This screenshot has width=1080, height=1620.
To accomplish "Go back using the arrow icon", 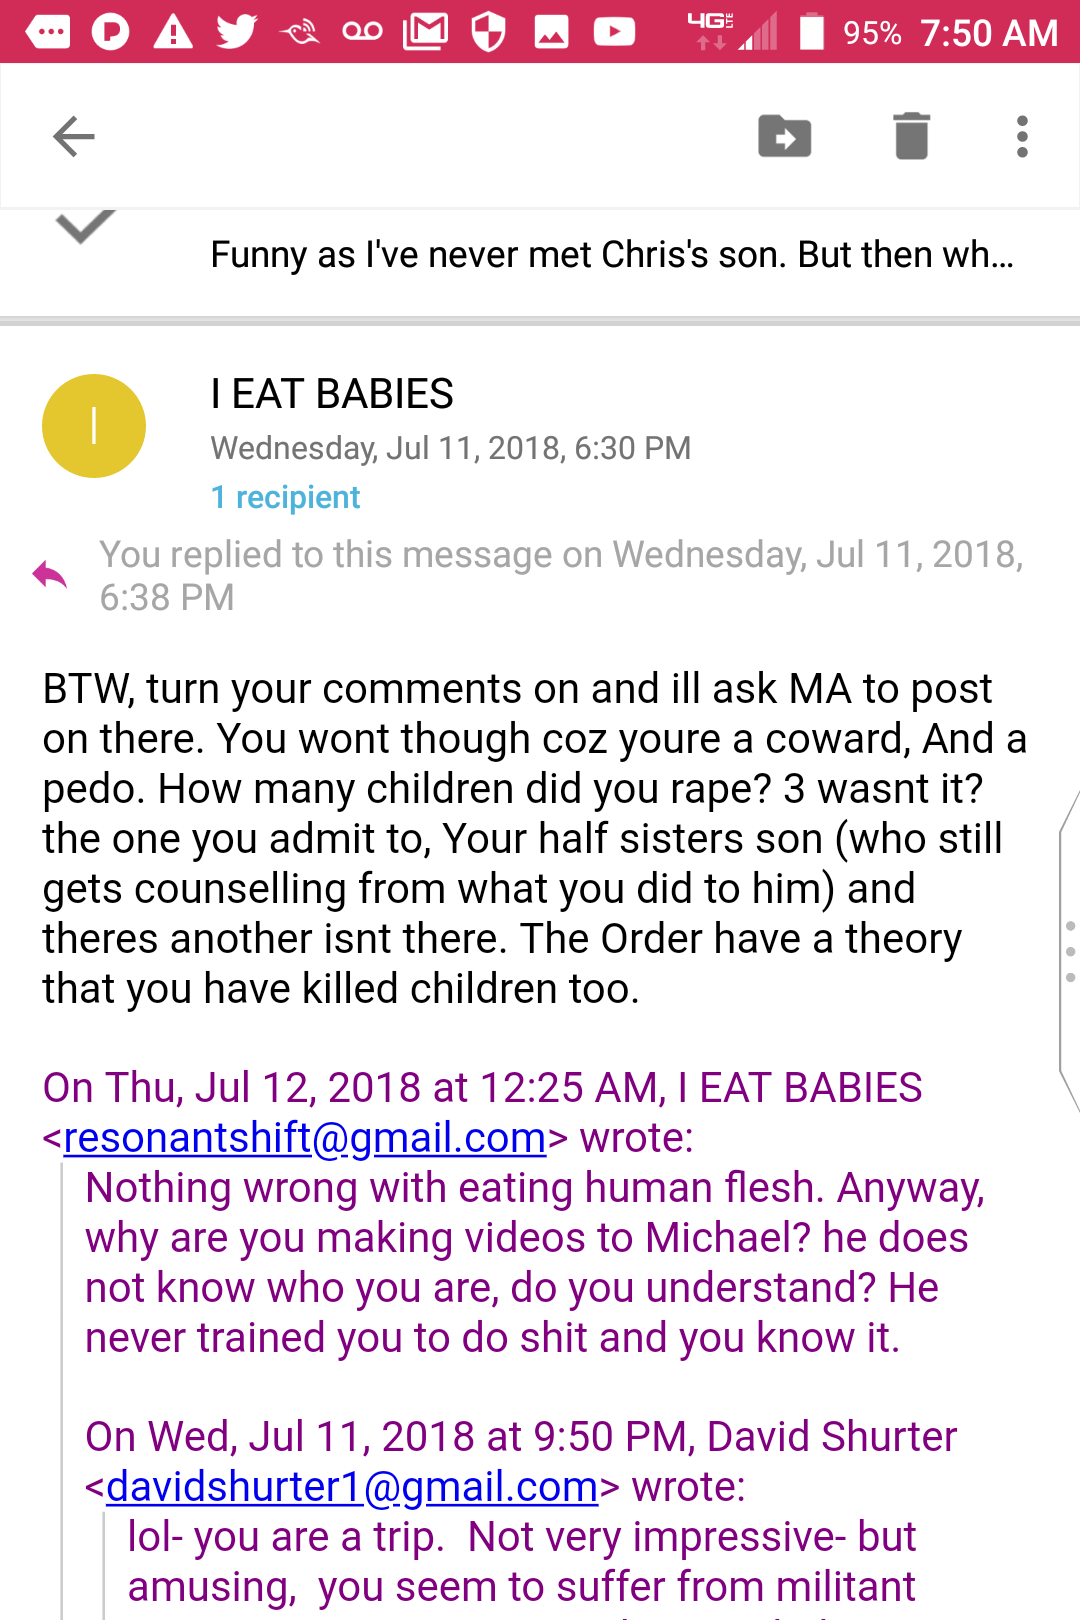I will pos(74,137).
